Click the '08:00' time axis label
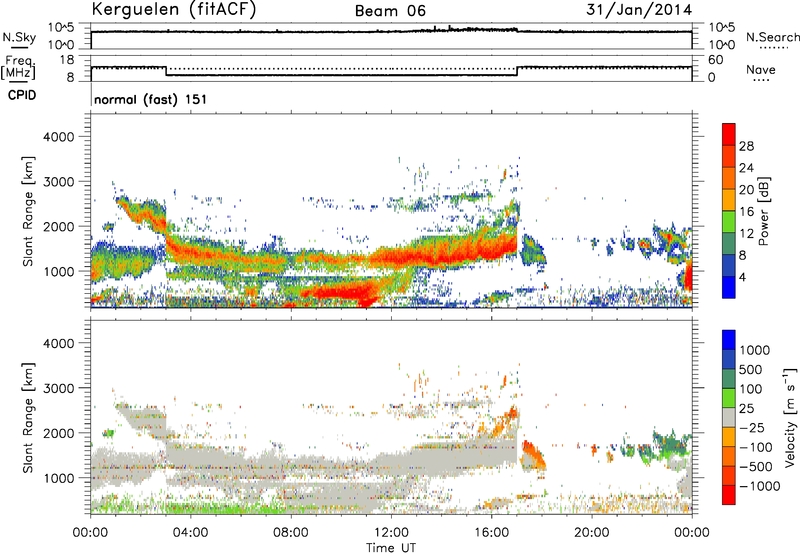 point(291,533)
